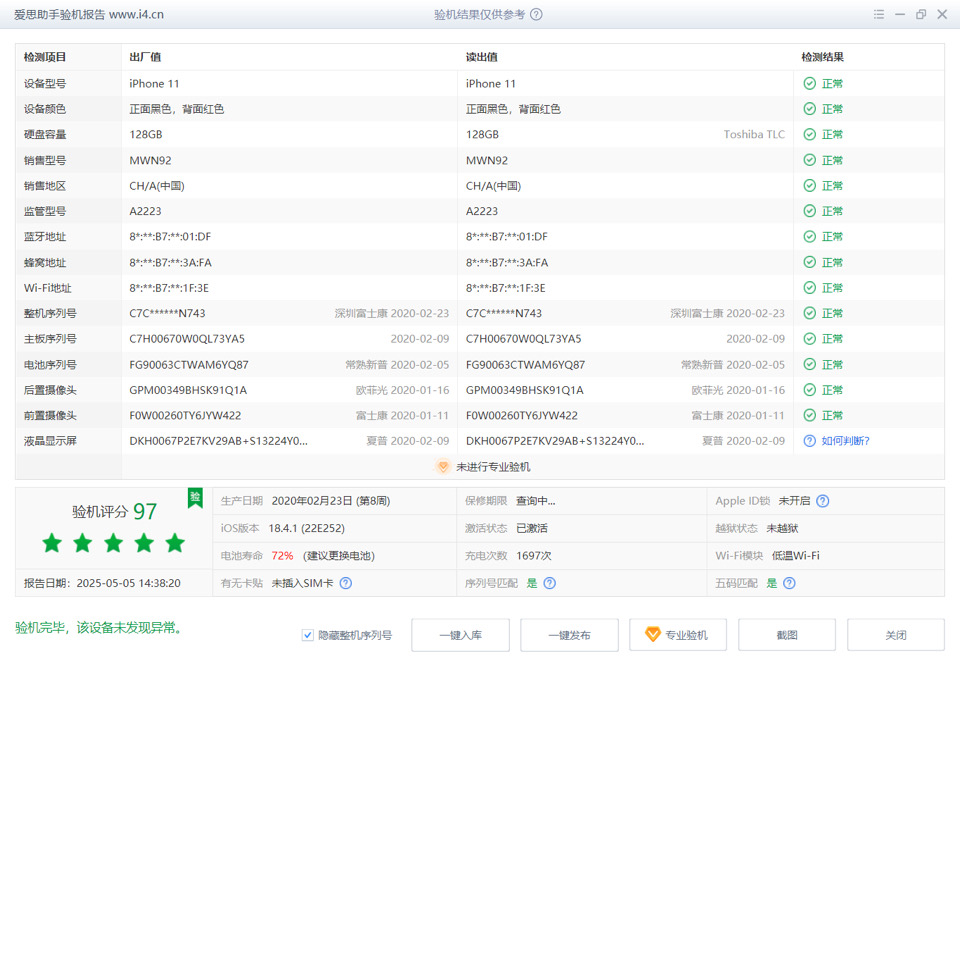Click 低温Wi-Fi module value

[x=795, y=555]
